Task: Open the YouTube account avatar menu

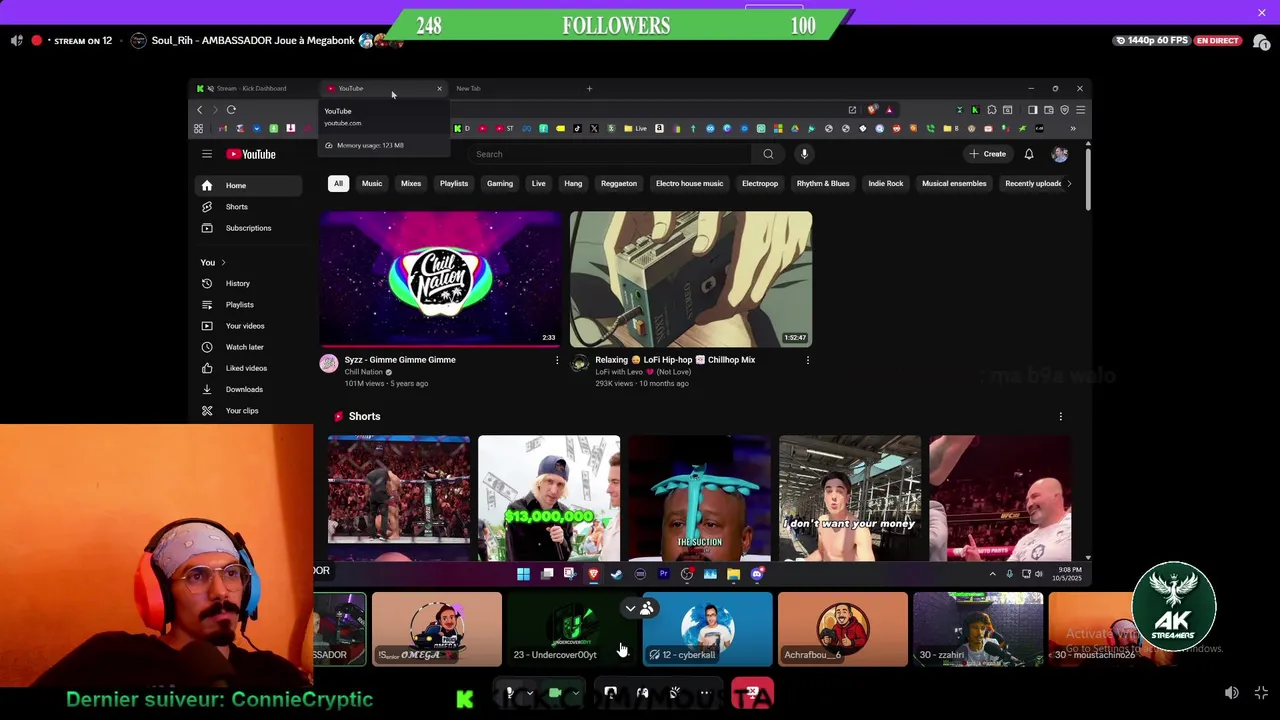Action: point(1060,154)
